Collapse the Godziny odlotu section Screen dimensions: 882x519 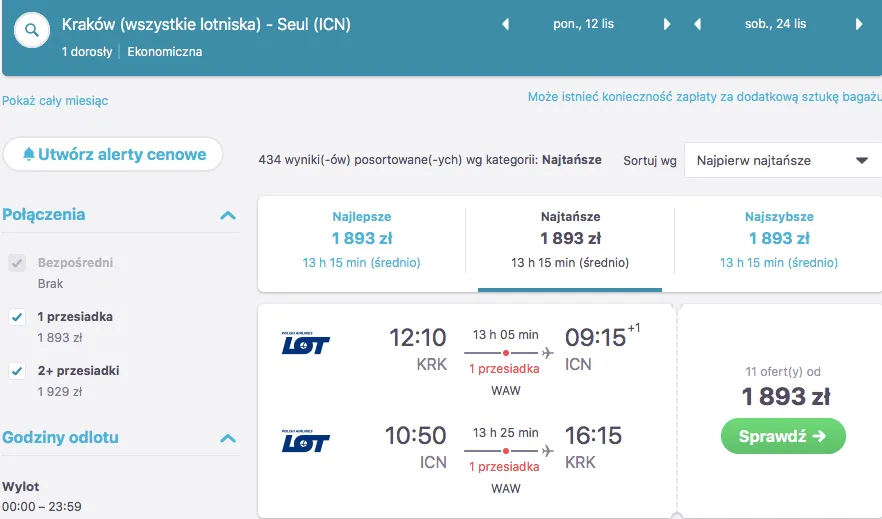click(x=228, y=438)
